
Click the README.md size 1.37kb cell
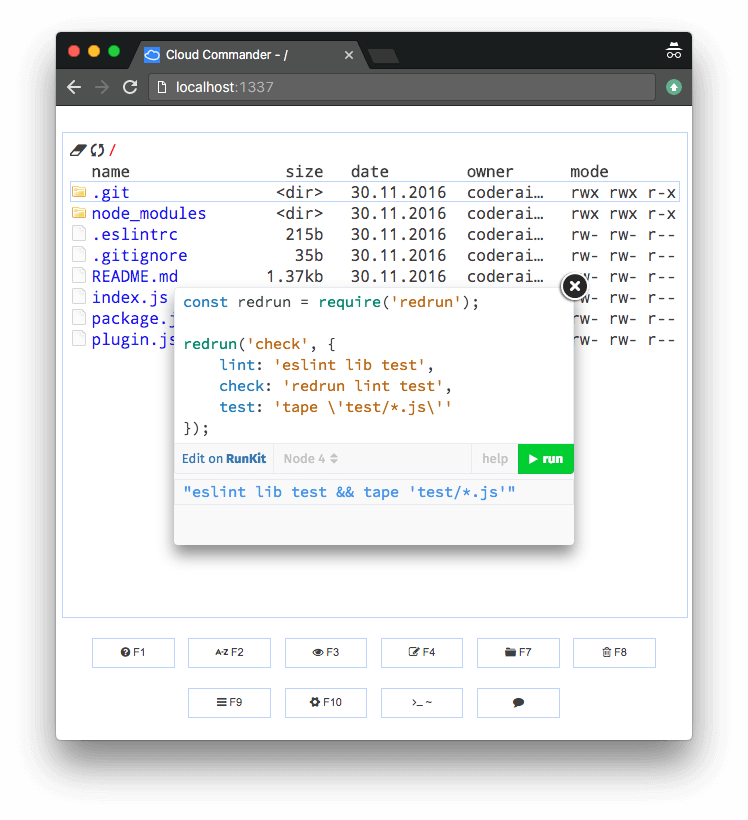pyautogui.click(x=294, y=276)
